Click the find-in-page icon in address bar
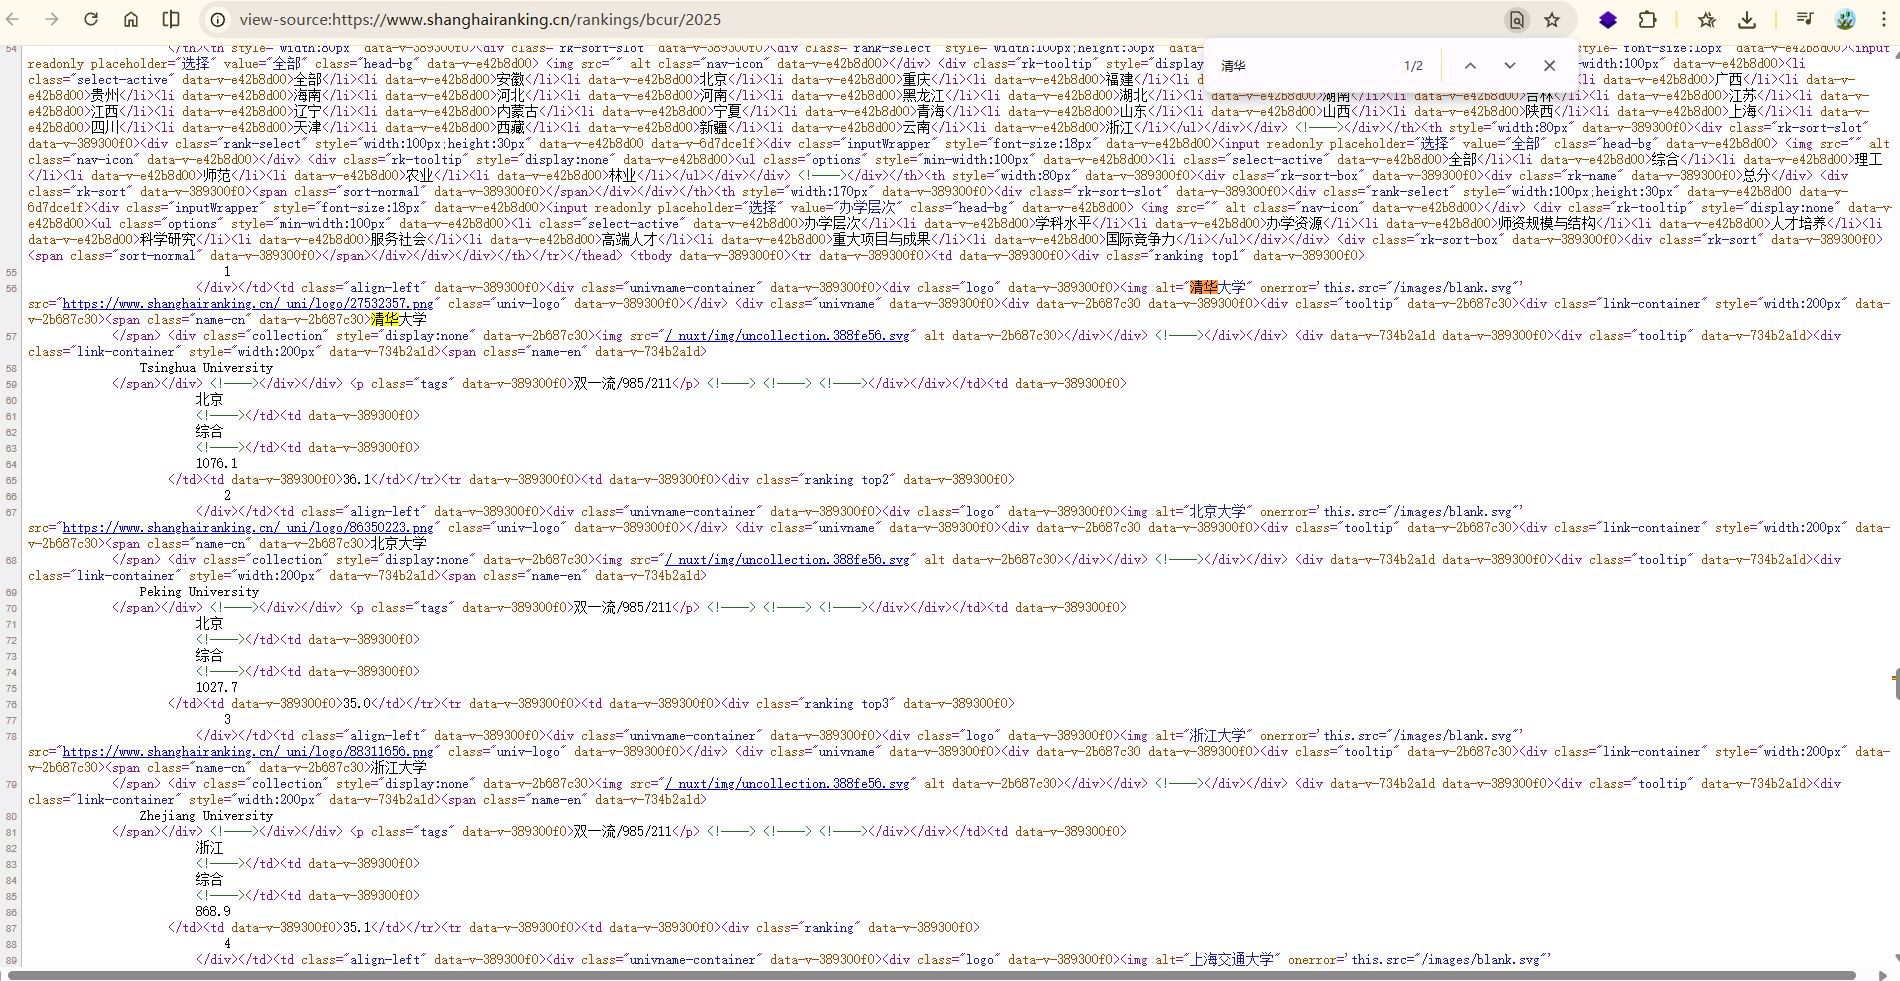This screenshot has width=1900, height=981. (x=1517, y=19)
